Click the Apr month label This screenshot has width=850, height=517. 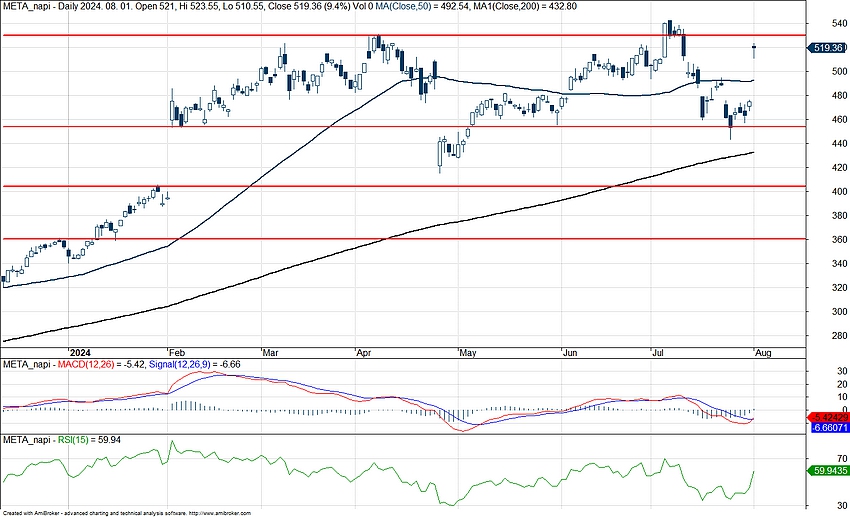(364, 353)
